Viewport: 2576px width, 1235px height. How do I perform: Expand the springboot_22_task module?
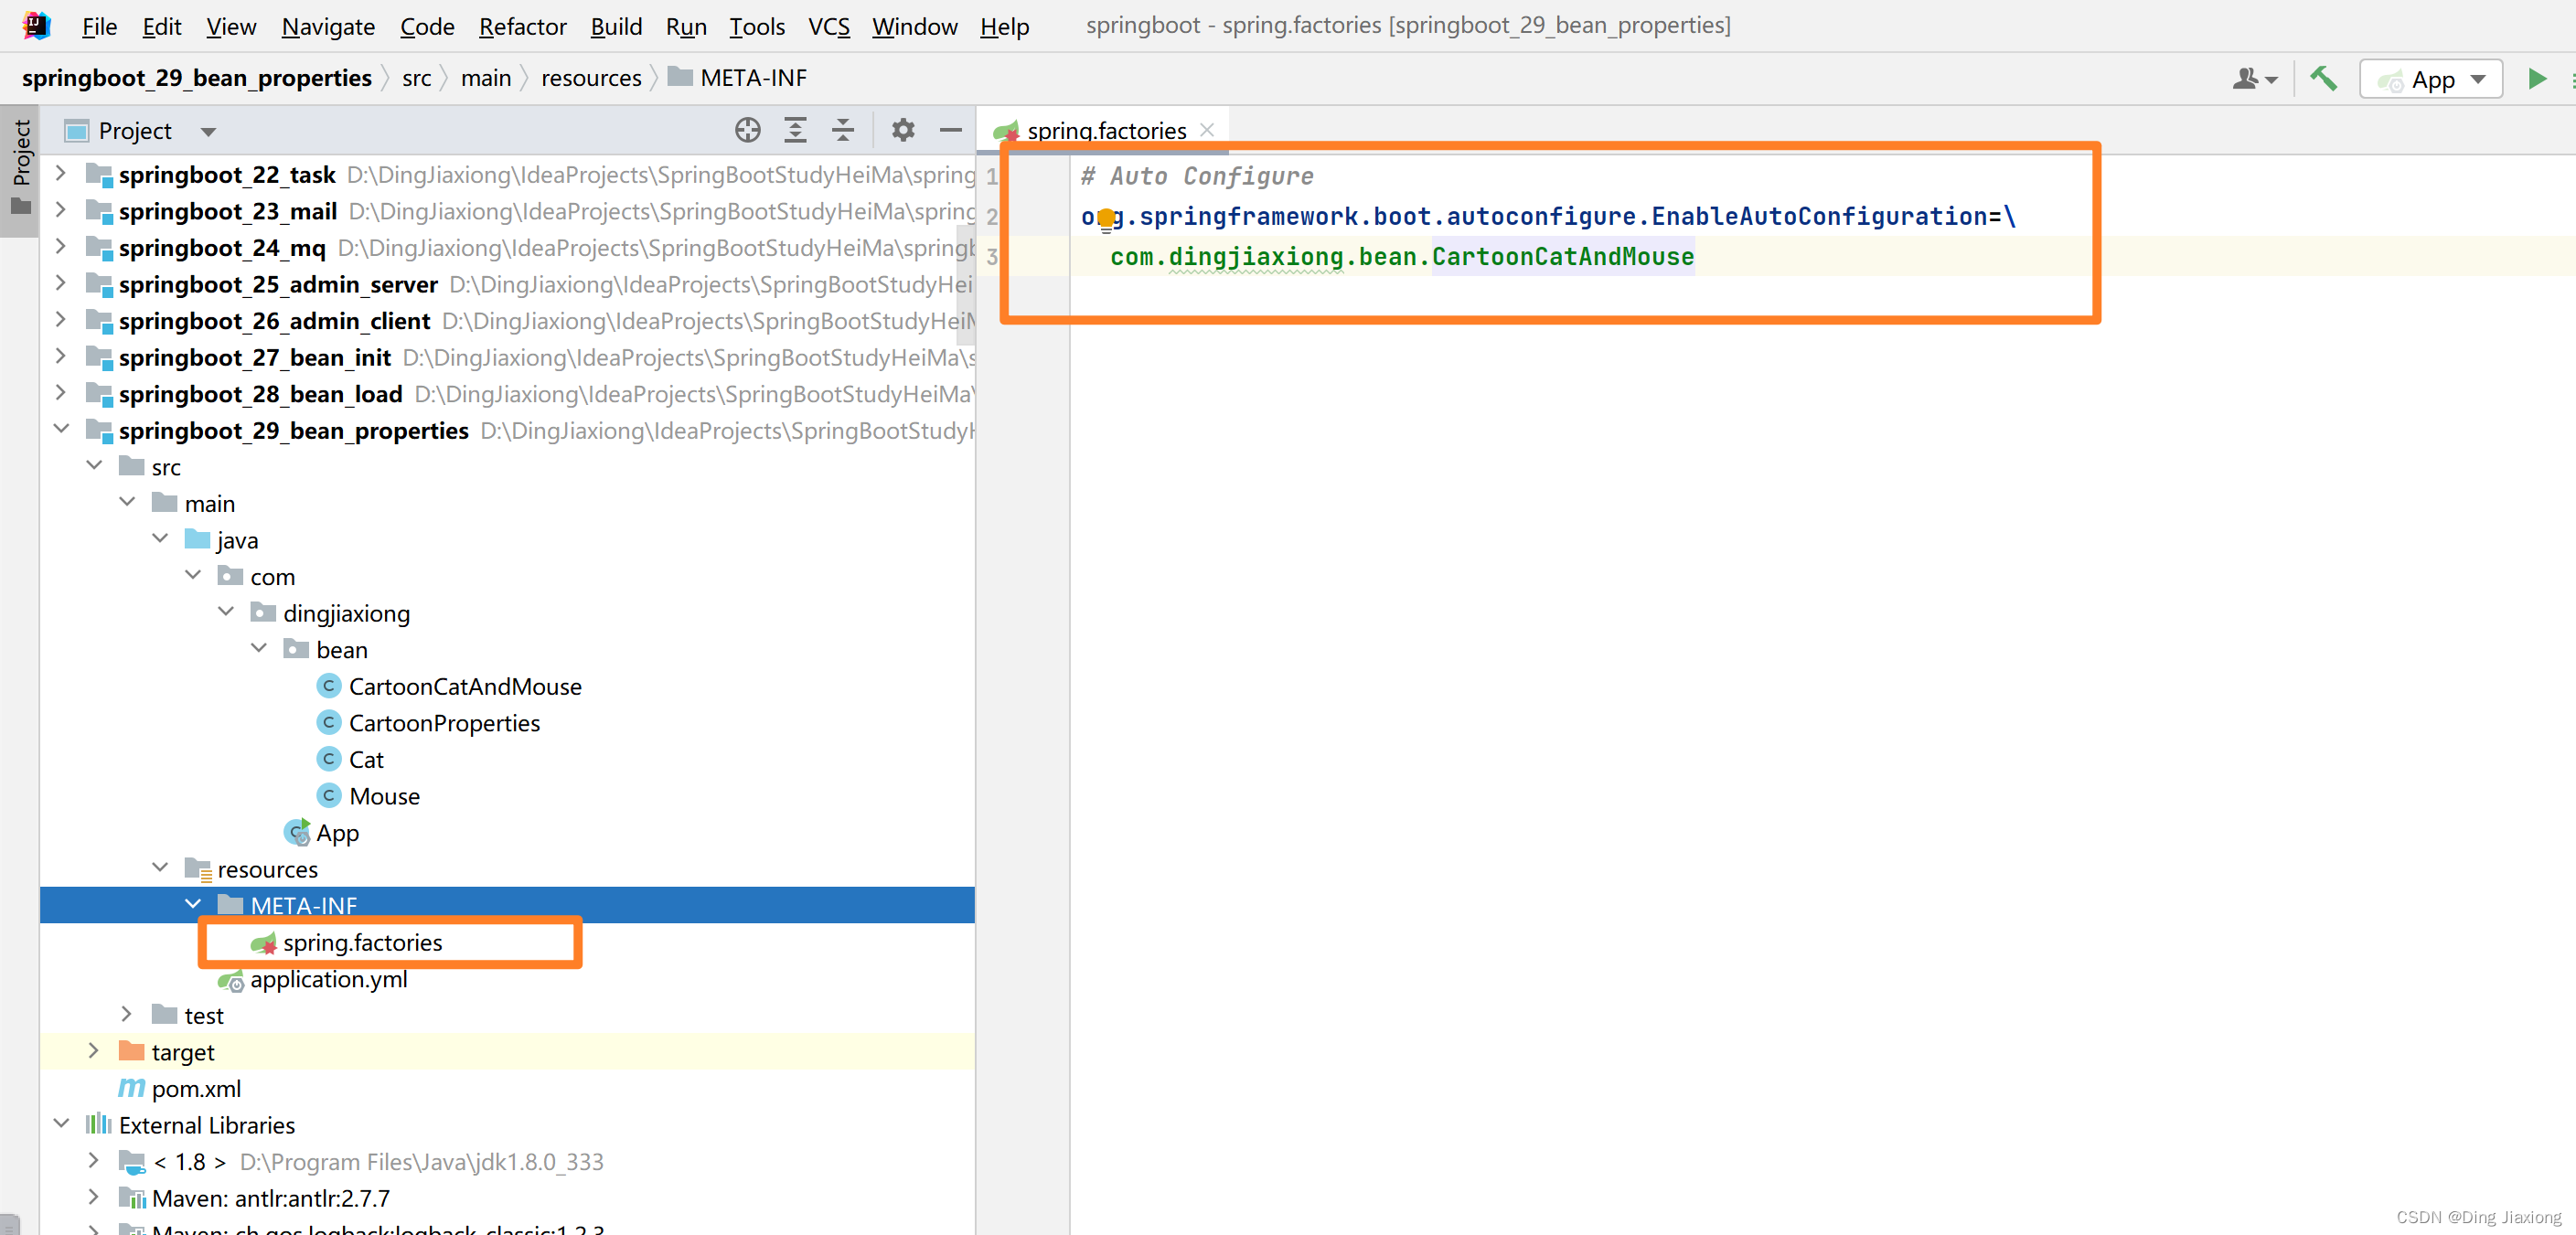pos(61,173)
